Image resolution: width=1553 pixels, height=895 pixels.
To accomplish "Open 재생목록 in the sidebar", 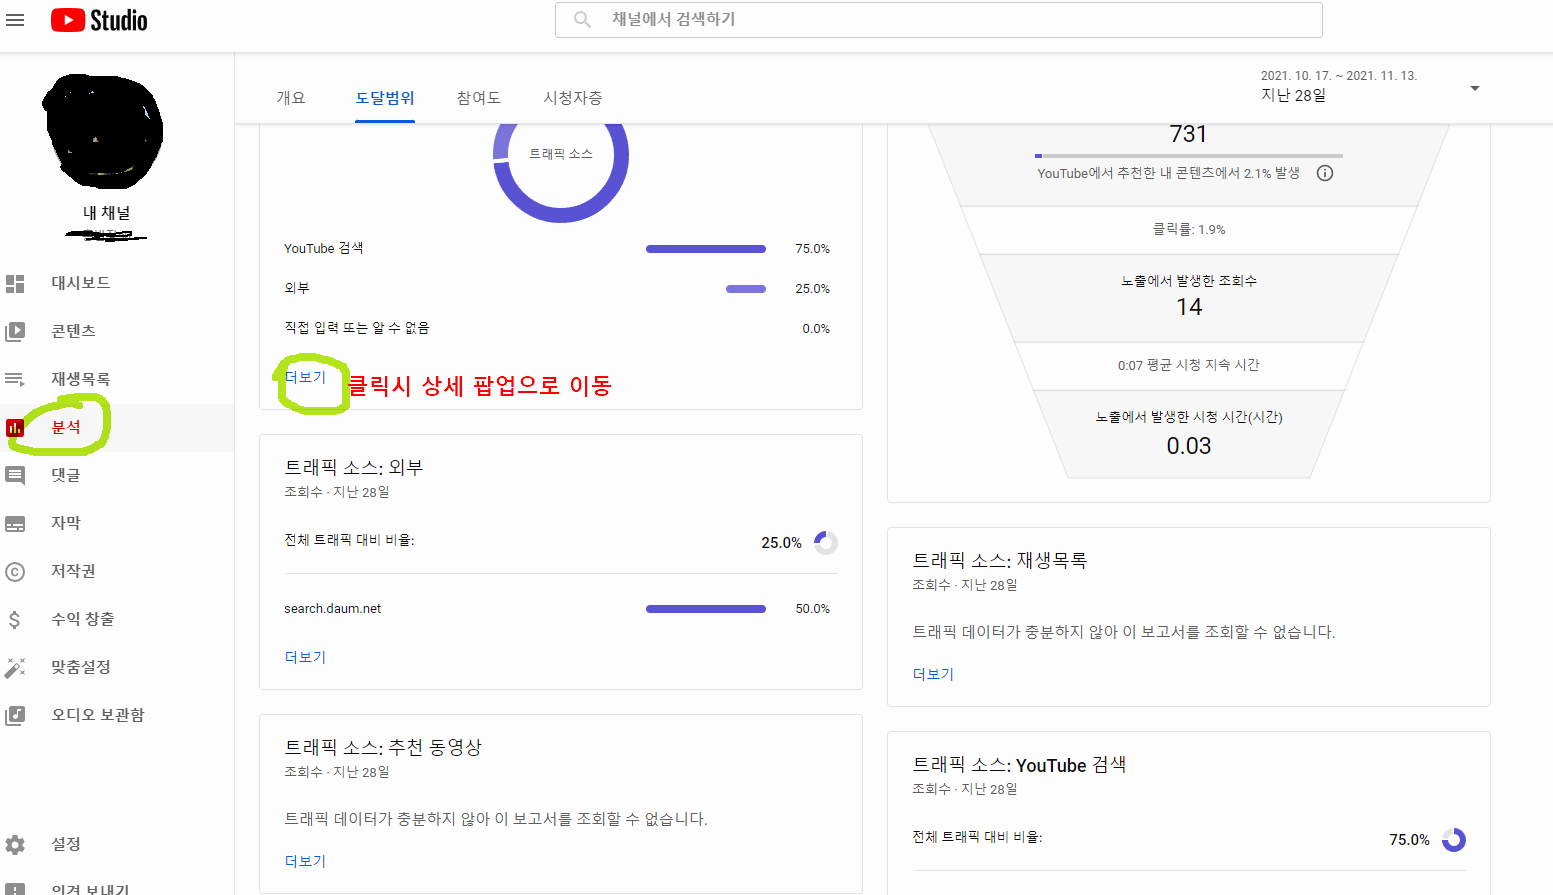I will point(81,379).
